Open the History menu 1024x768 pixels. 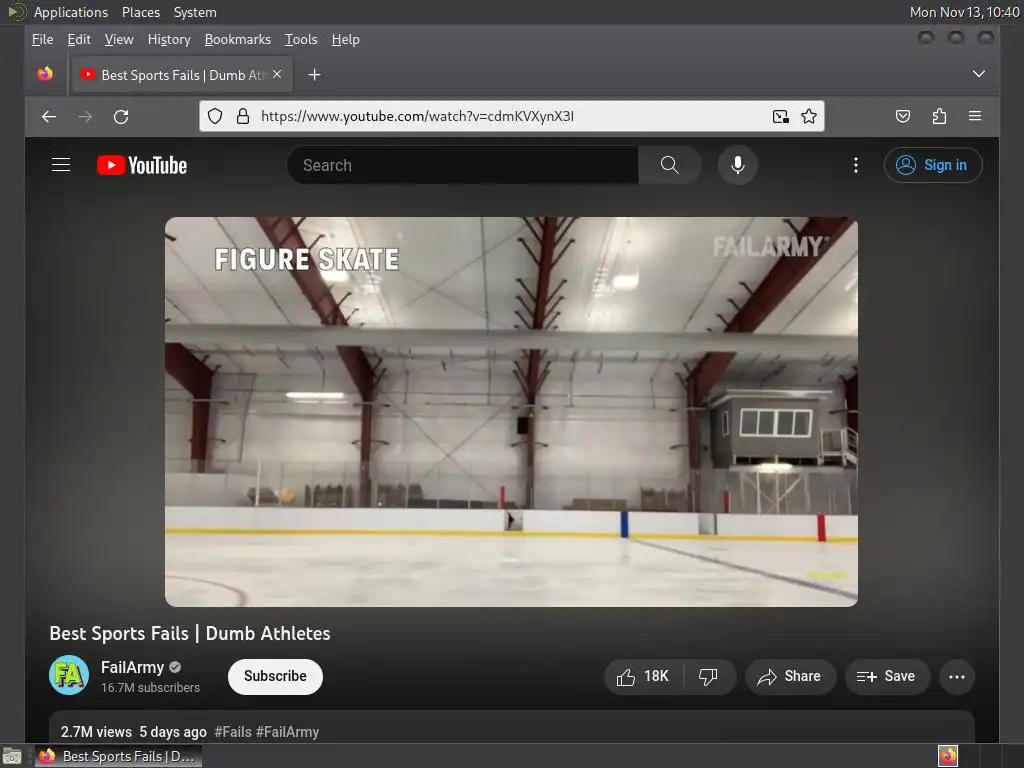[x=169, y=39]
